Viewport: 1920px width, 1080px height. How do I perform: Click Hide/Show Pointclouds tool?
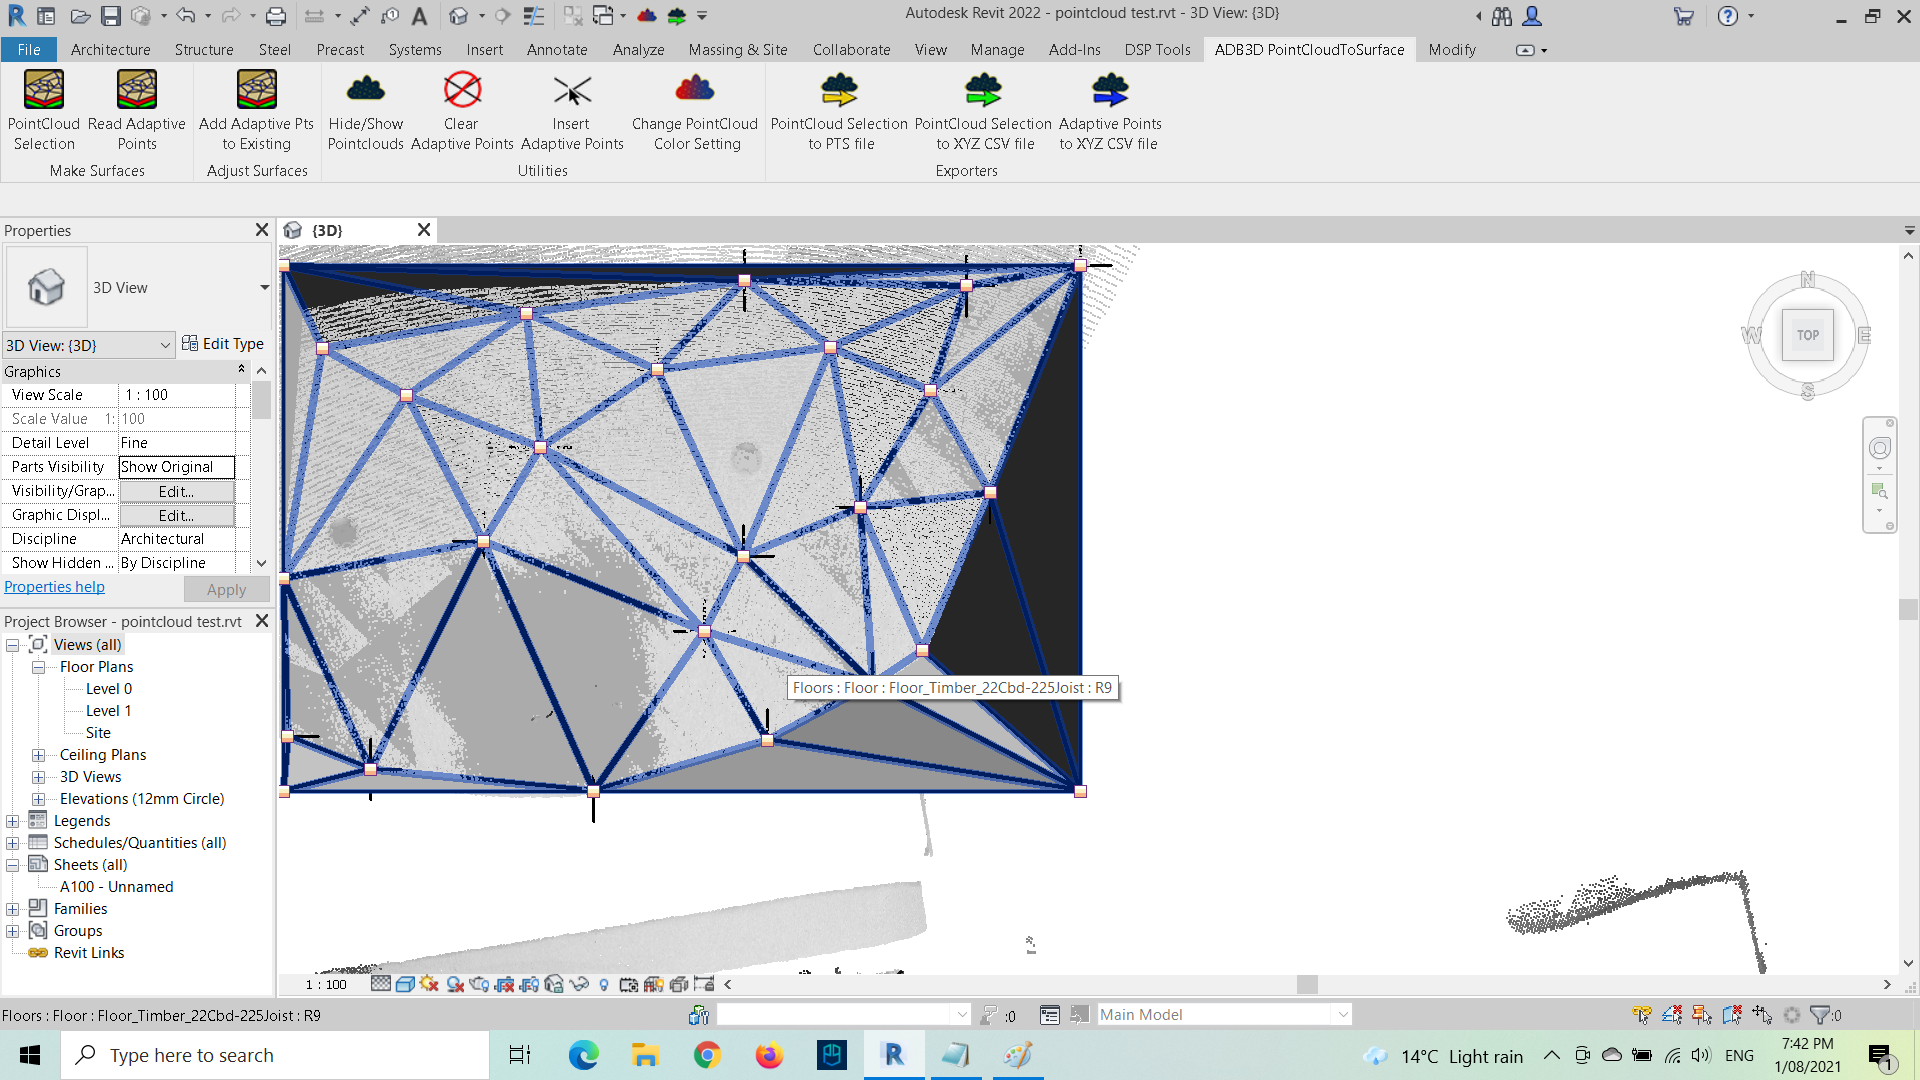[366, 110]
